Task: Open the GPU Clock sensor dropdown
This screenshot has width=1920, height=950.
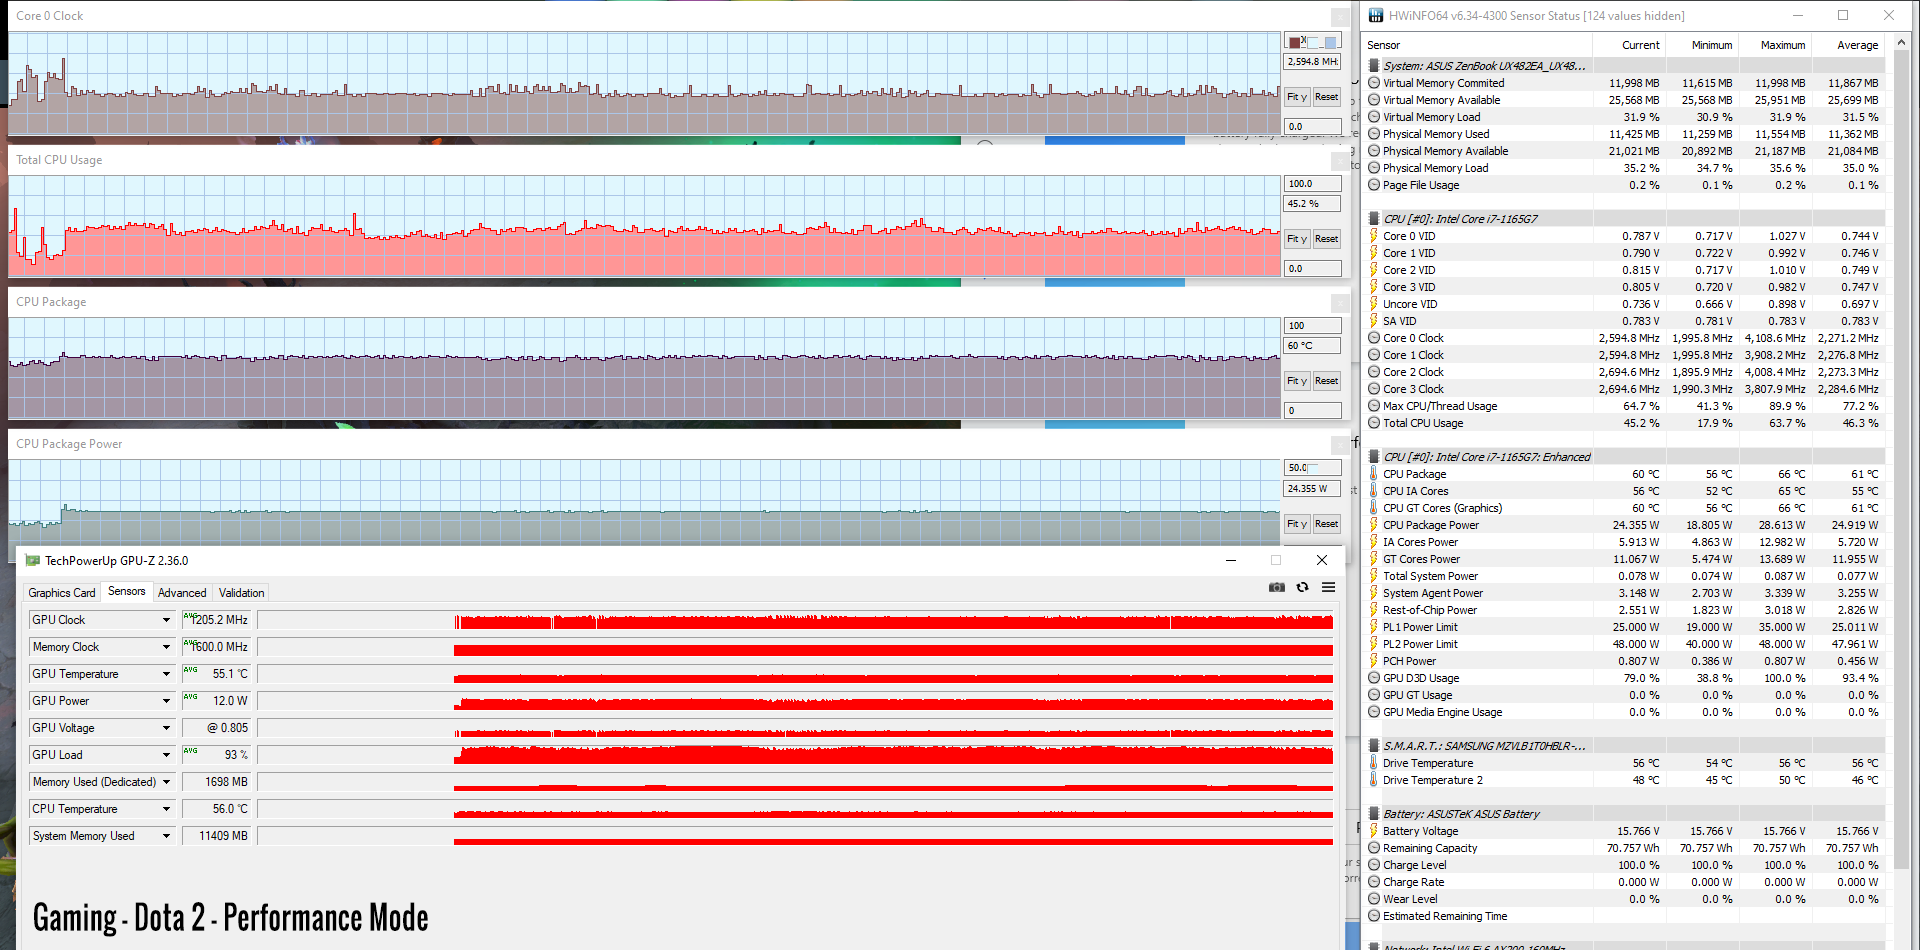Action: point(166,620)
